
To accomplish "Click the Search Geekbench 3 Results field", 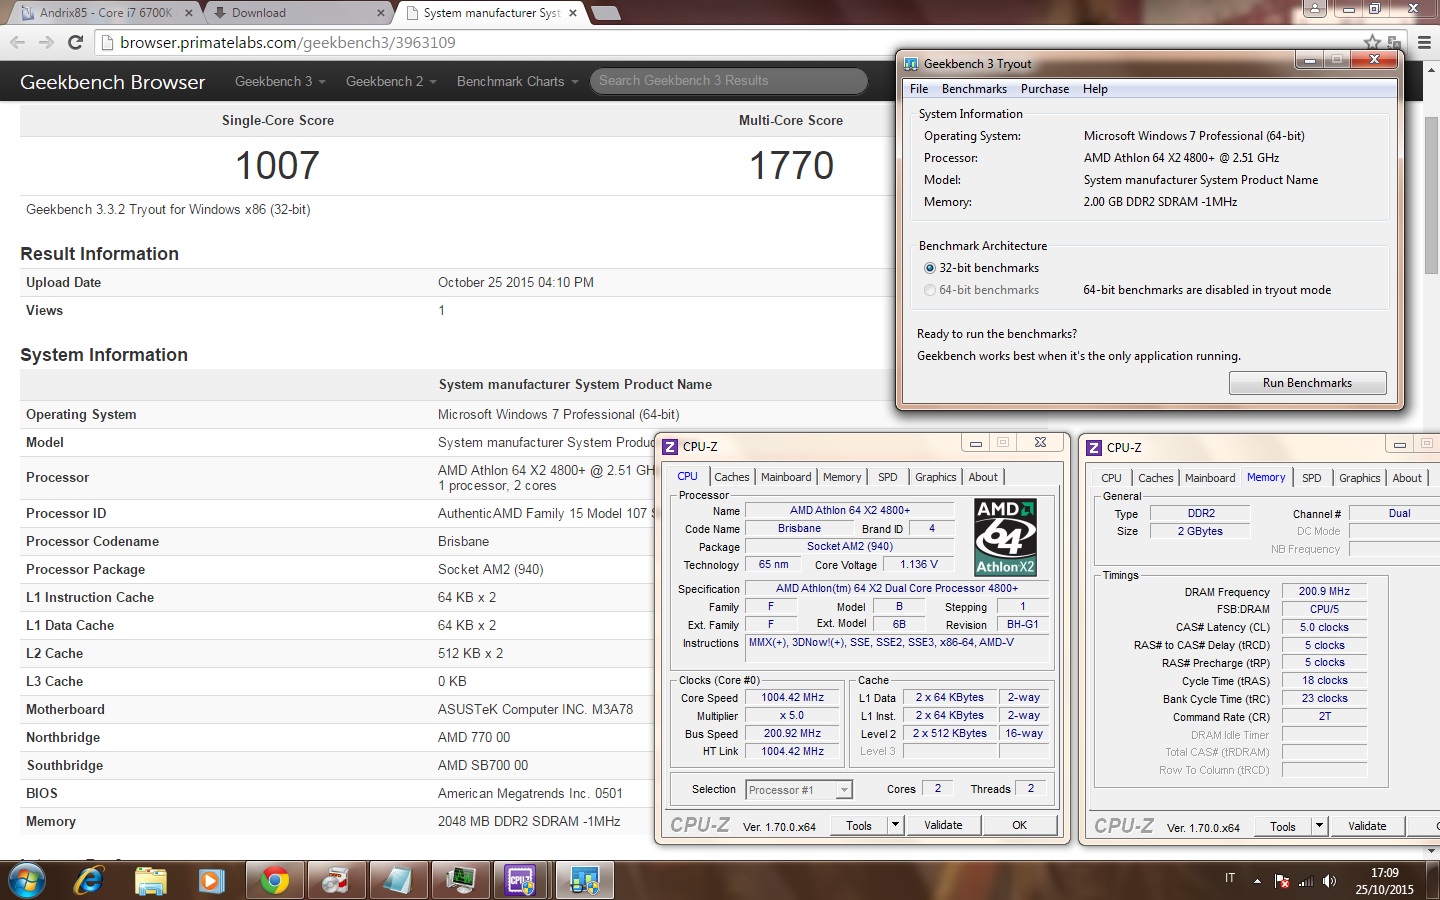I will (x=729, y=81).
